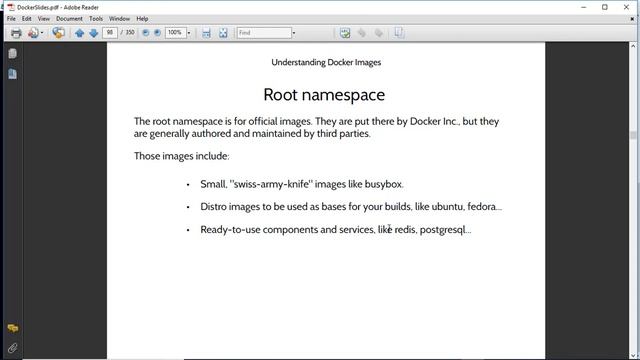Click the word 'redis' in third bullet
640x360 pixels.
(x=405, y=229)
